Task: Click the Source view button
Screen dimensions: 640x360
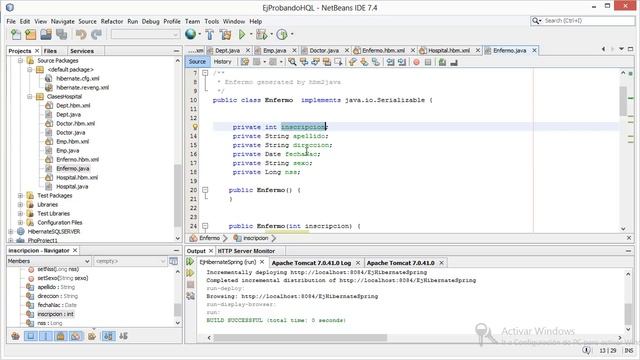Action: pos(197,62)
